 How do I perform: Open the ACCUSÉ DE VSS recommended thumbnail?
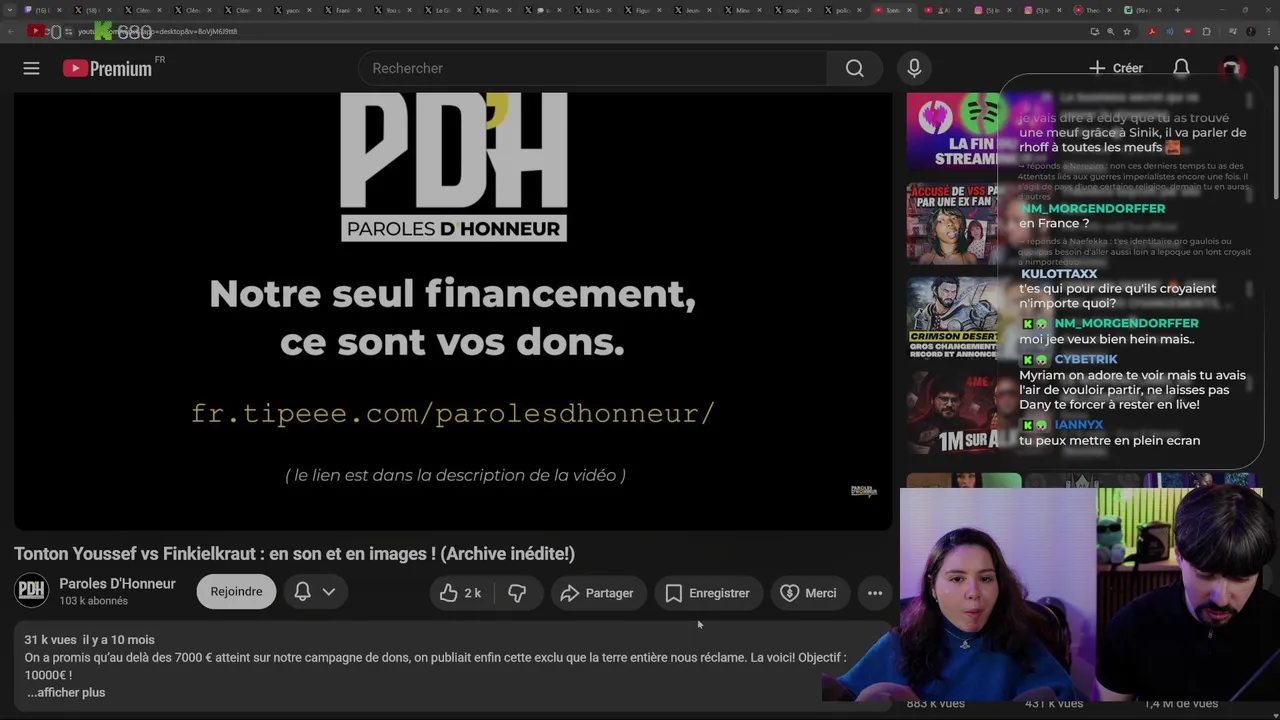coord(951,223)
